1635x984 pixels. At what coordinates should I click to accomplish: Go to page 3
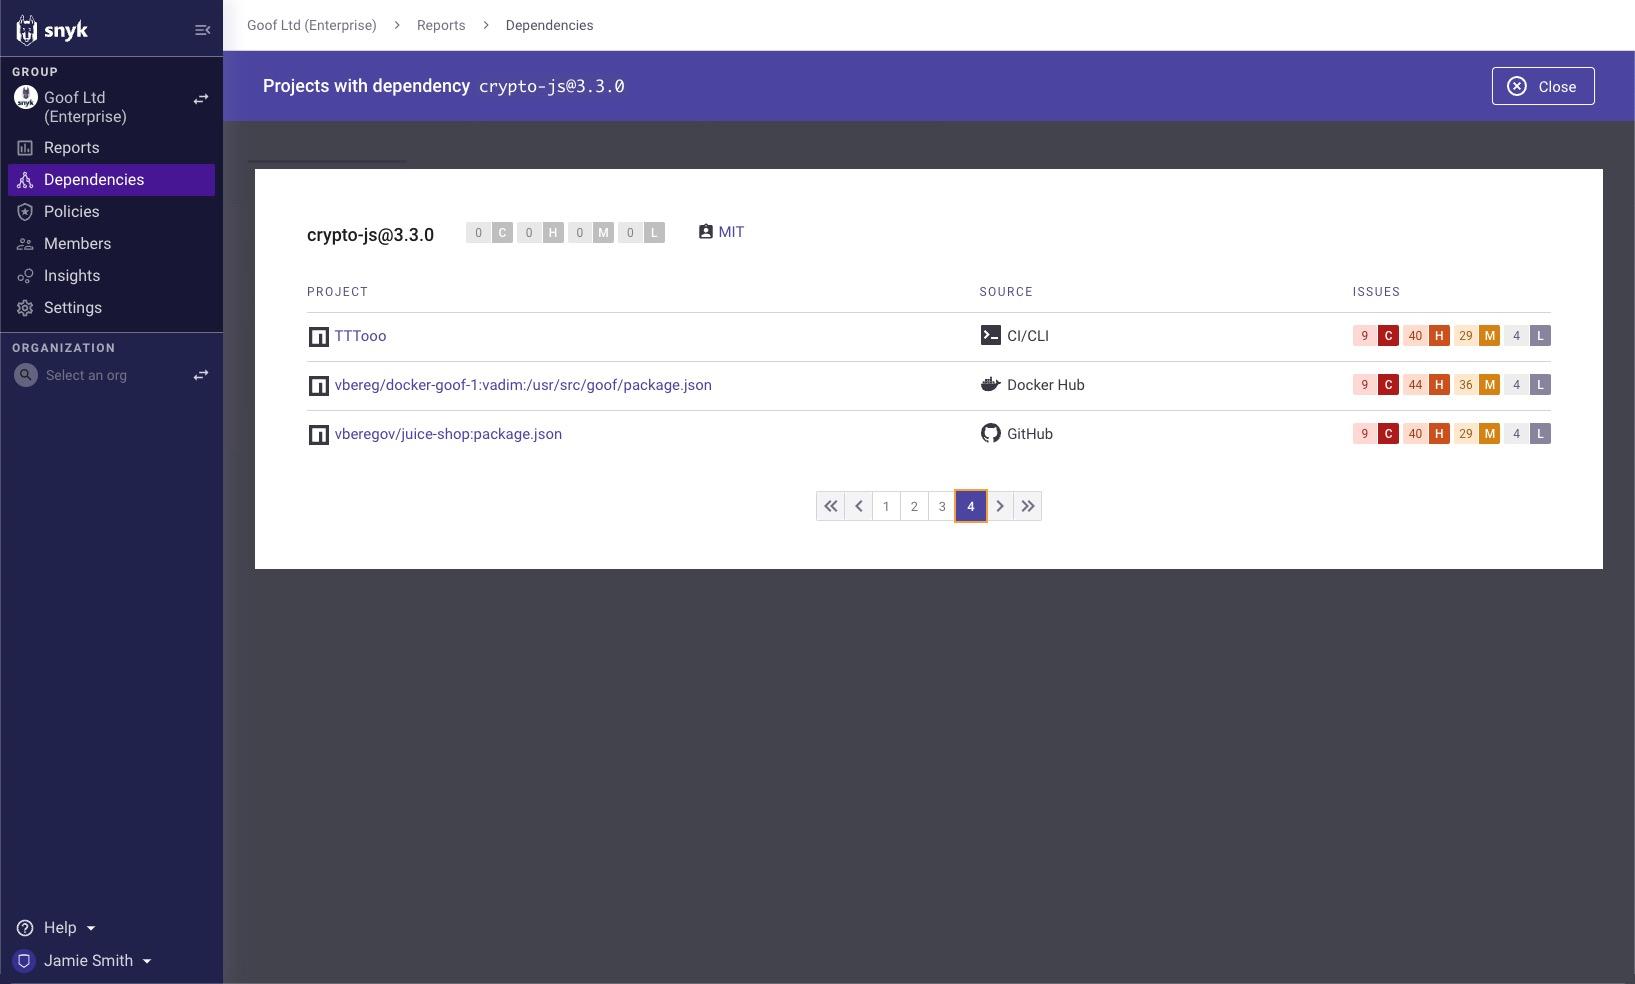pos(942,506)
